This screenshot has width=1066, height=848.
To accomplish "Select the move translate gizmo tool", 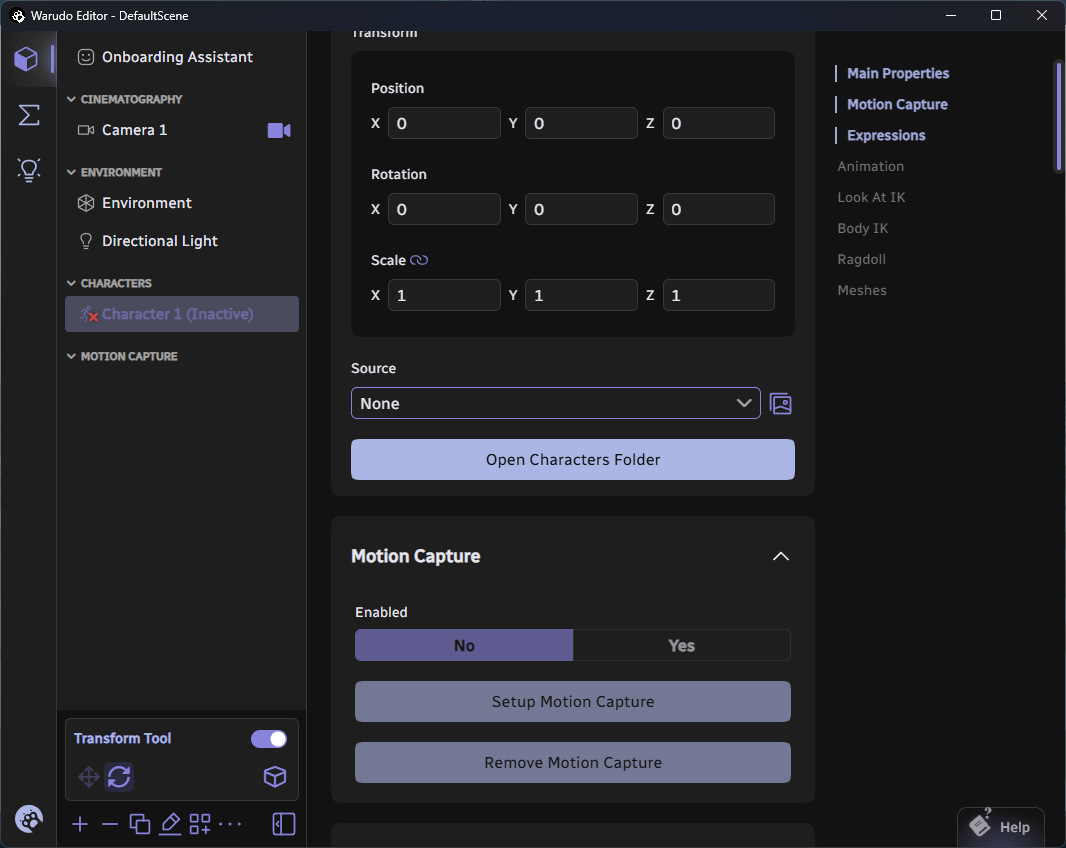I will pos(88,777).
